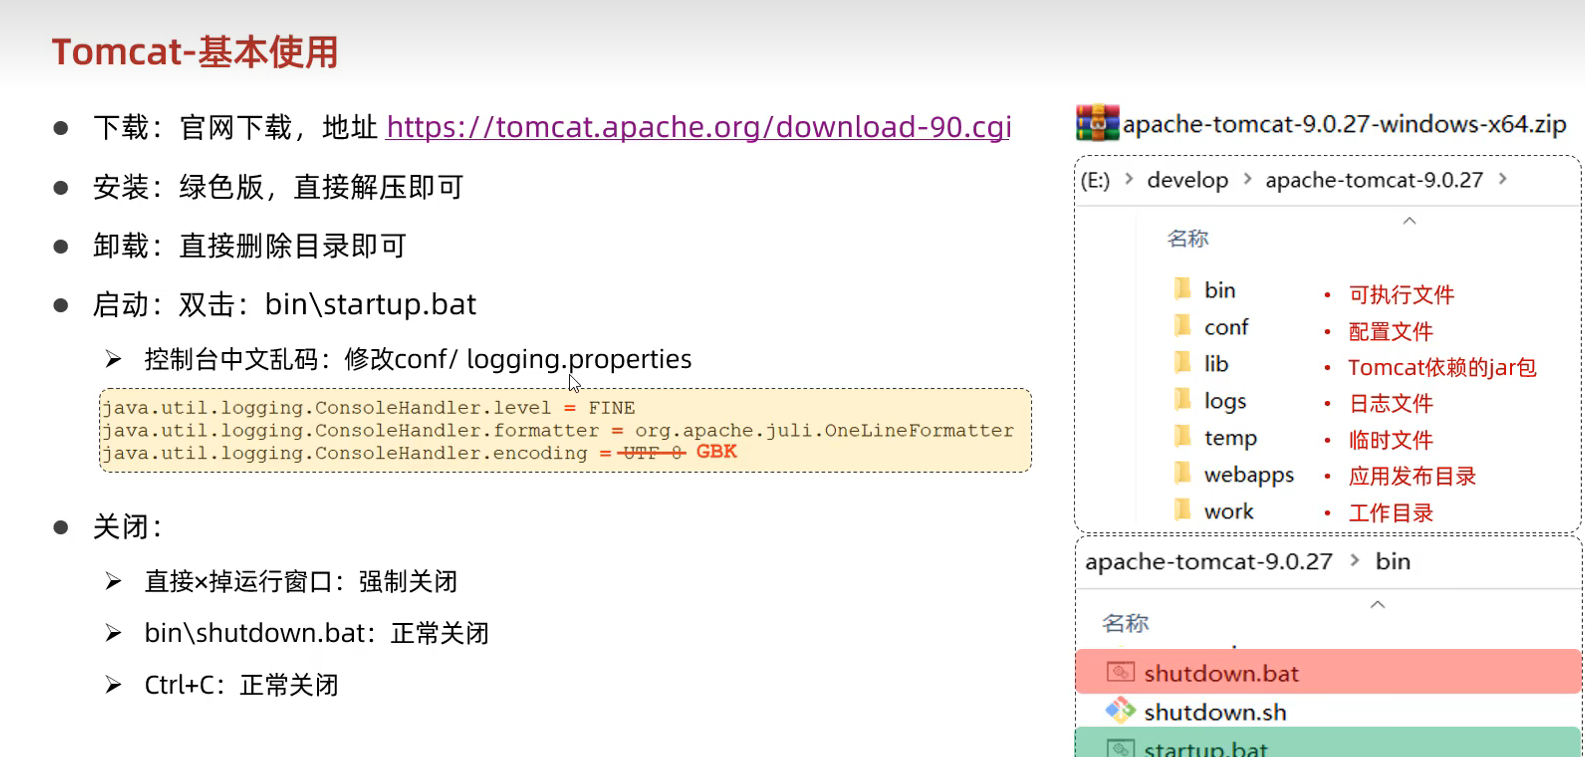Screen dimensions: 1585x757
Task: Click the 工作目录 annotation text
Action: pos(1391,513)
